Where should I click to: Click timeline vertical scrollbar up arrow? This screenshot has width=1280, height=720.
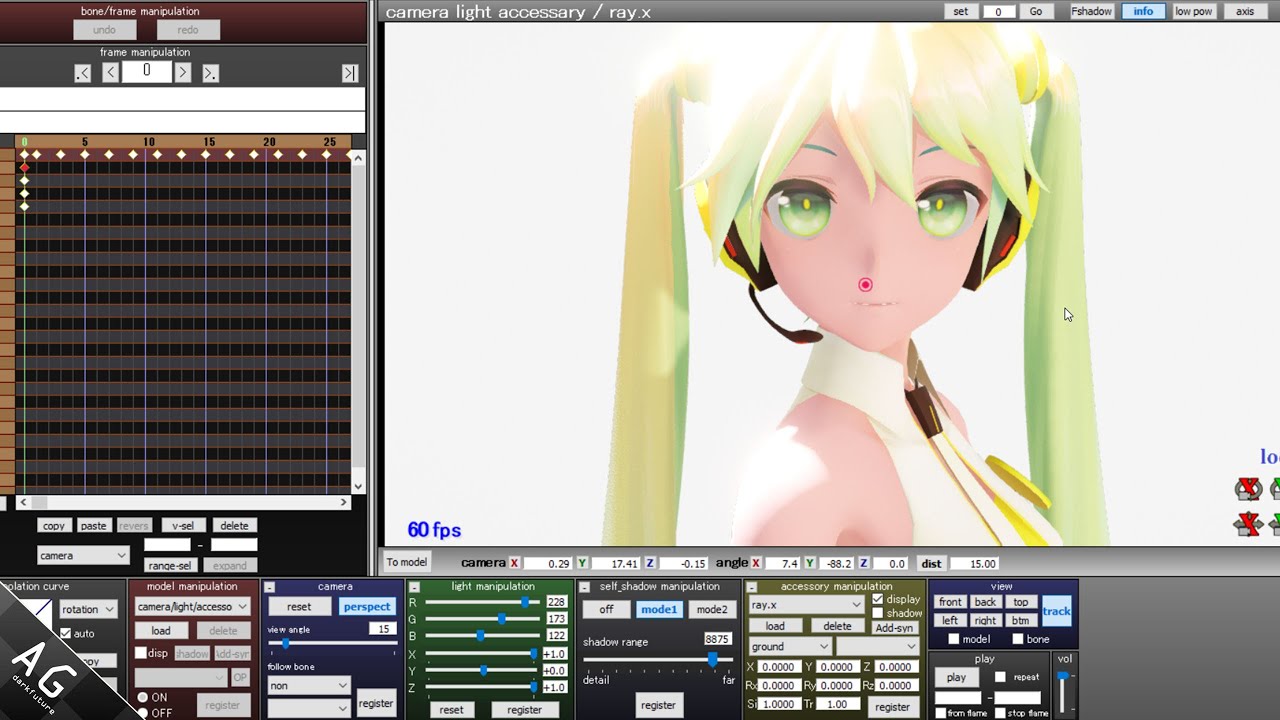point(358,158)
